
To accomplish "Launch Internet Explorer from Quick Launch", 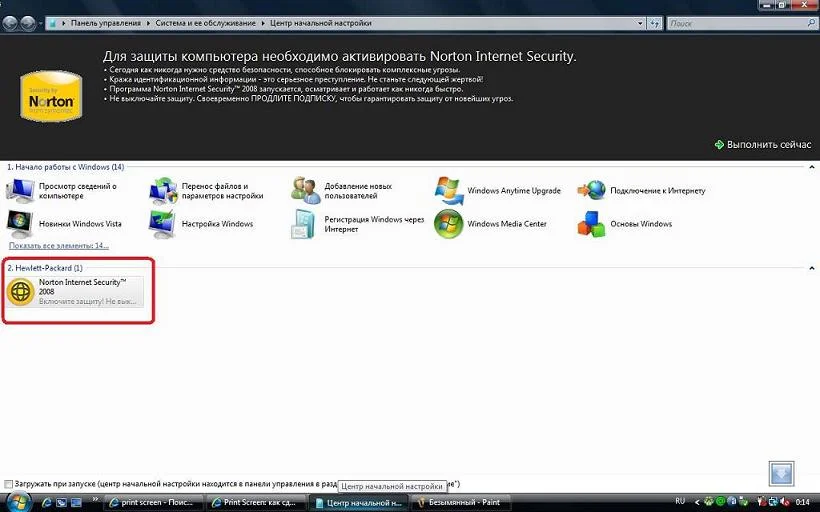I will (47, 503).
